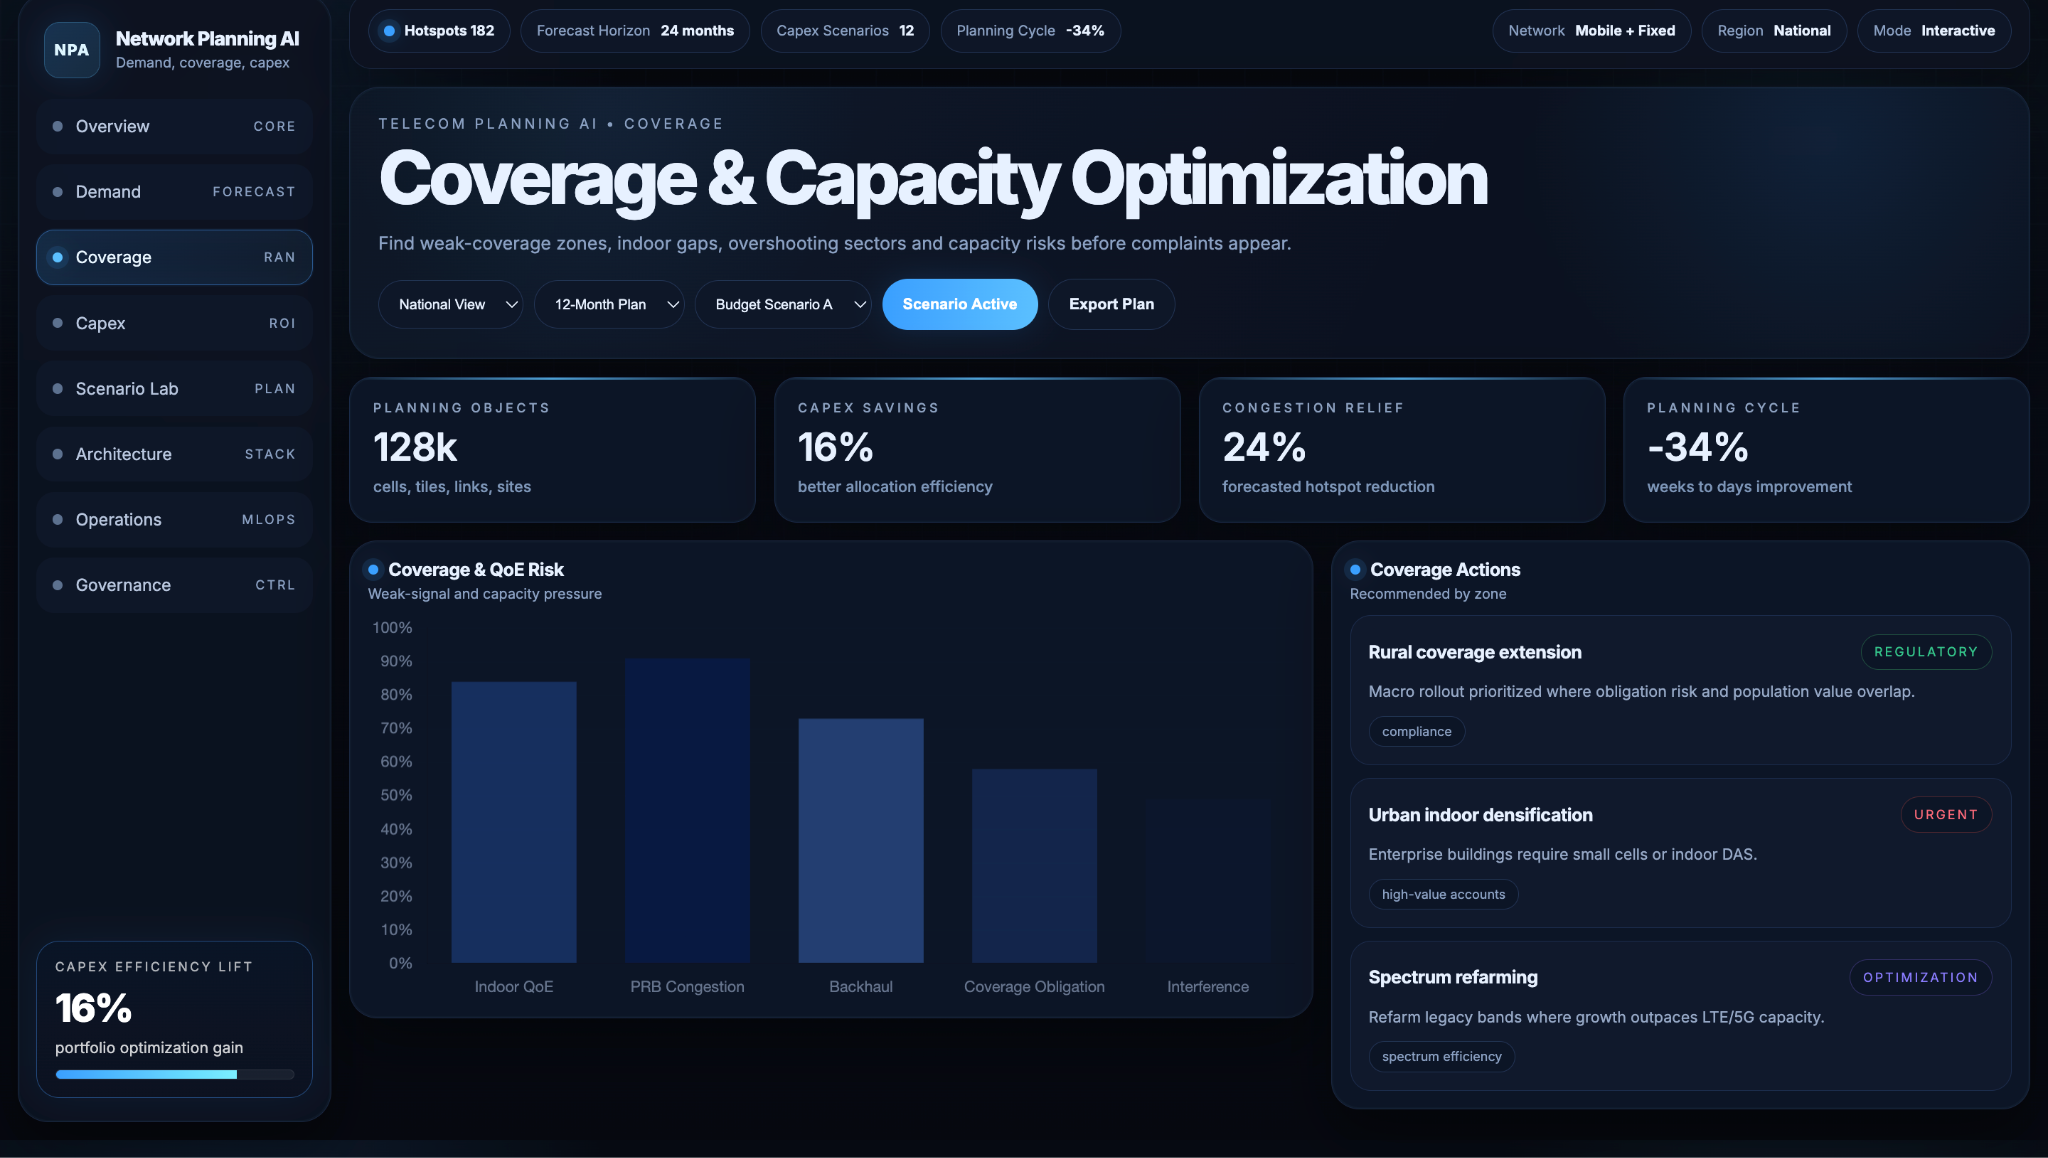Click the REGULATORY badge
Viewport: 2048px width, 1158px height.
point(1925,652)
